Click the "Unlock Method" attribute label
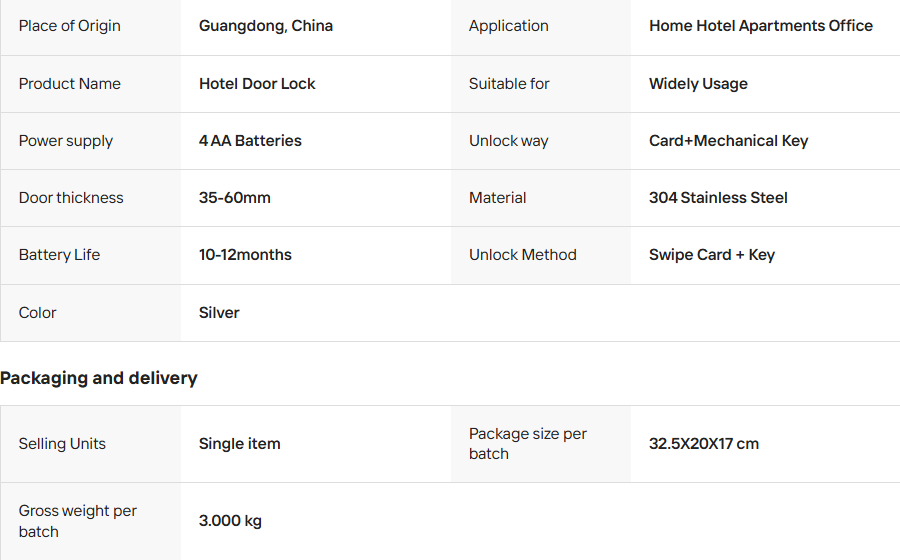This screenshot has height=560, width=900. (x=522, y=255)
